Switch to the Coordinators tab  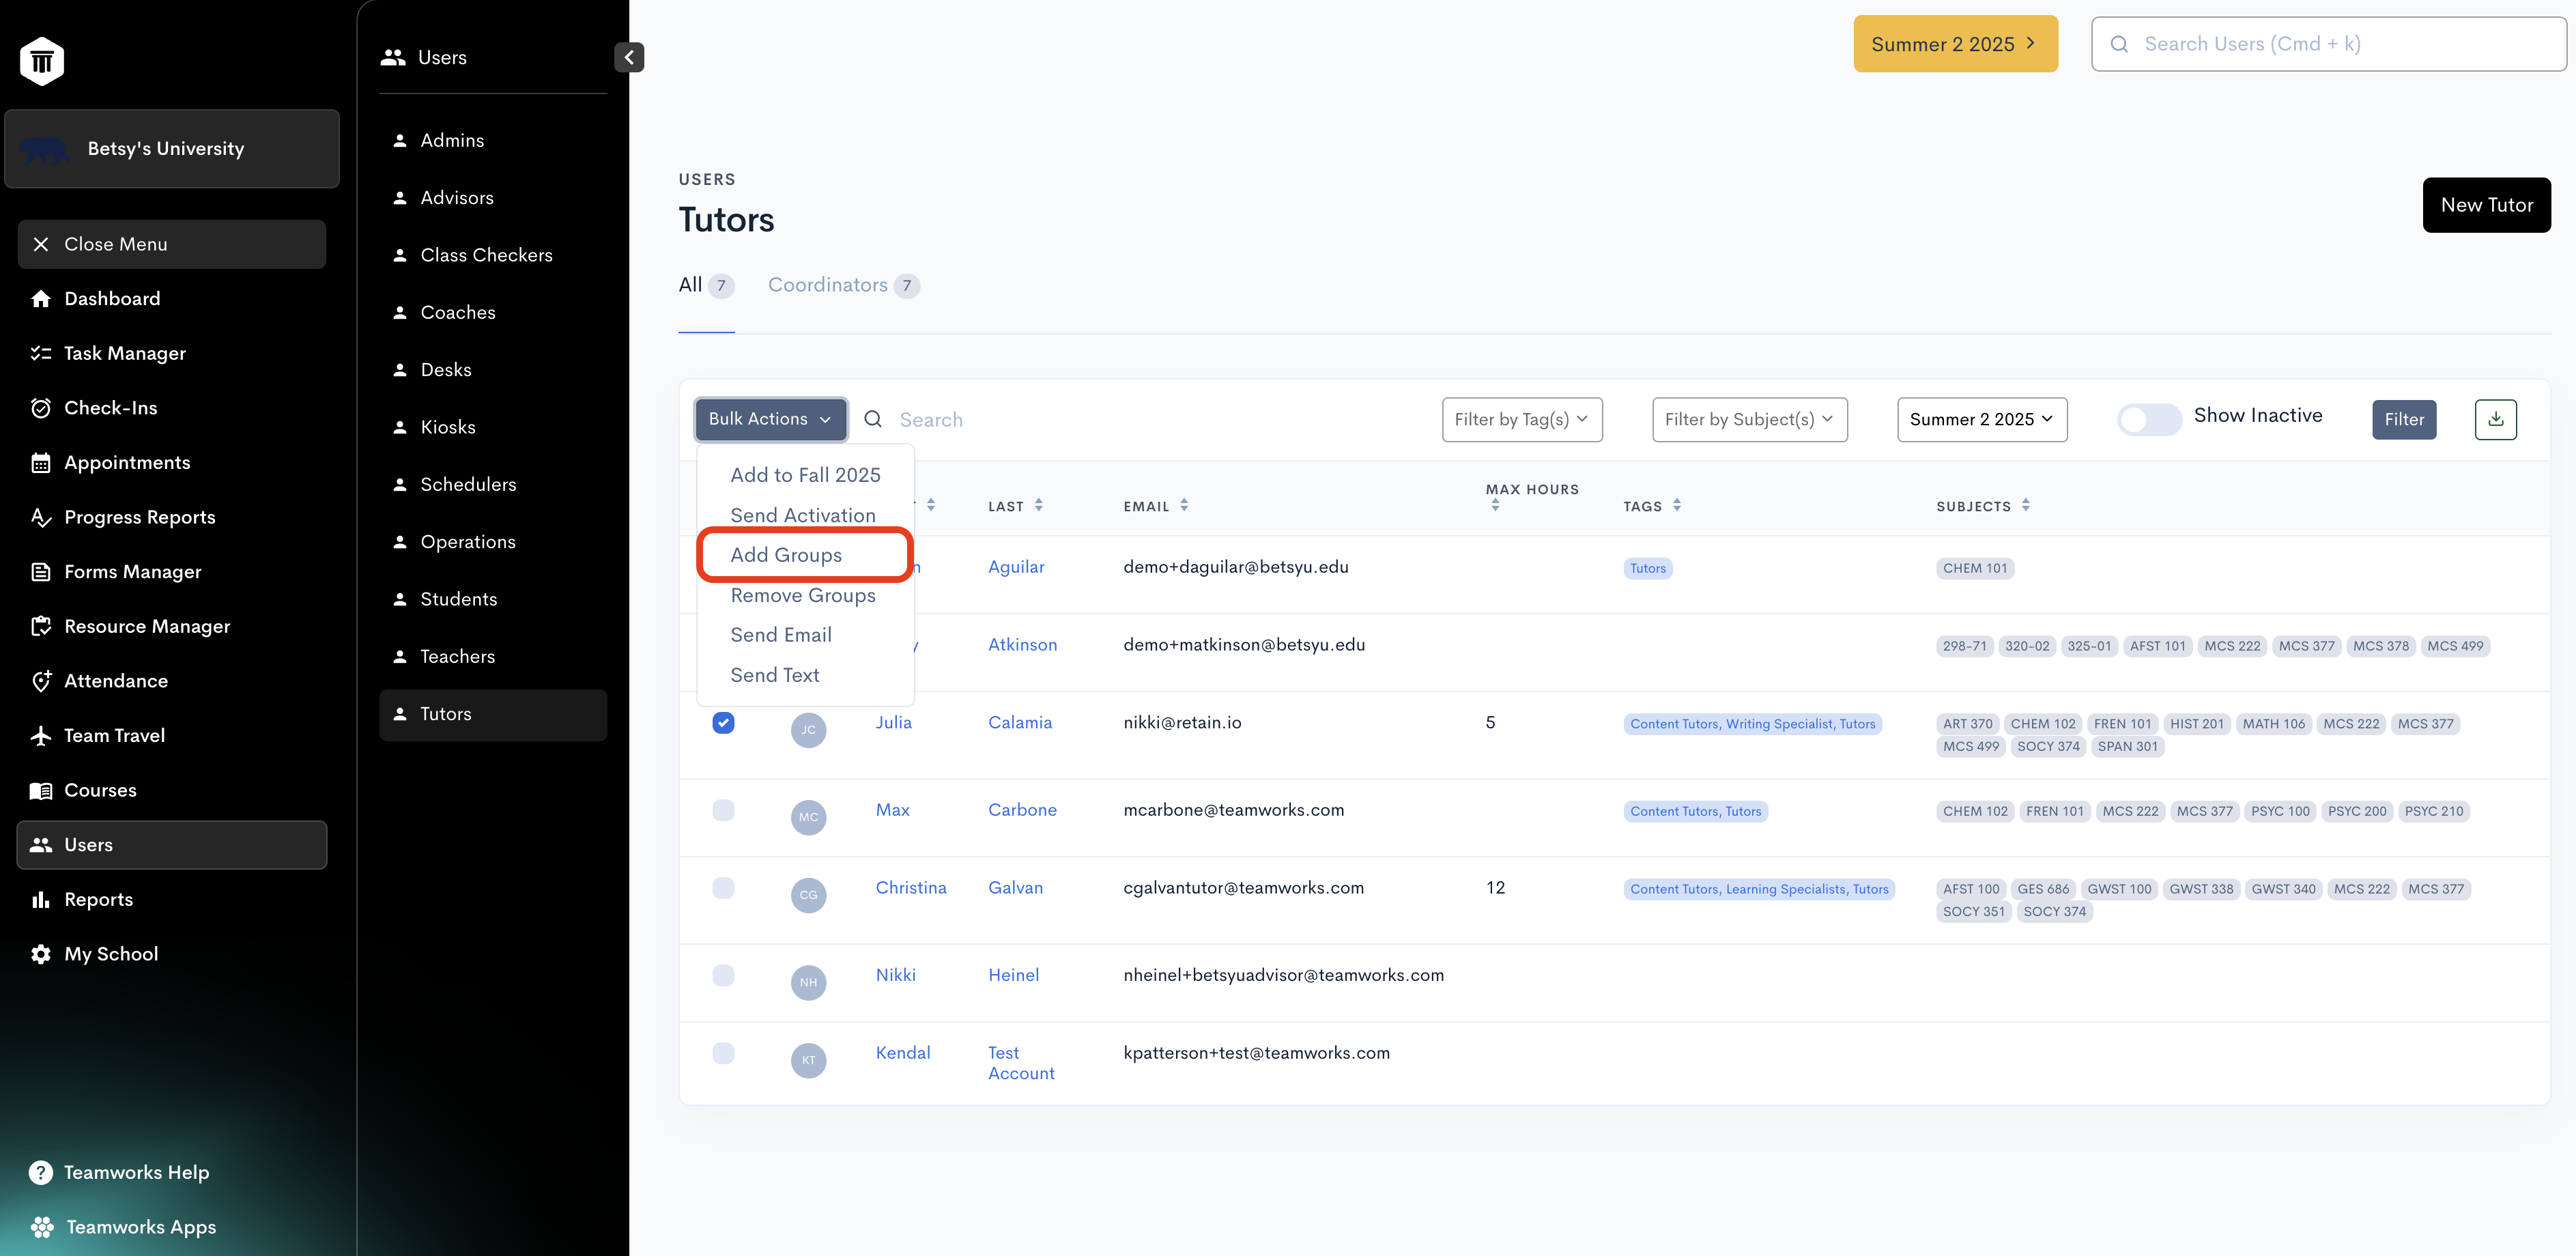tap(843, 285)
